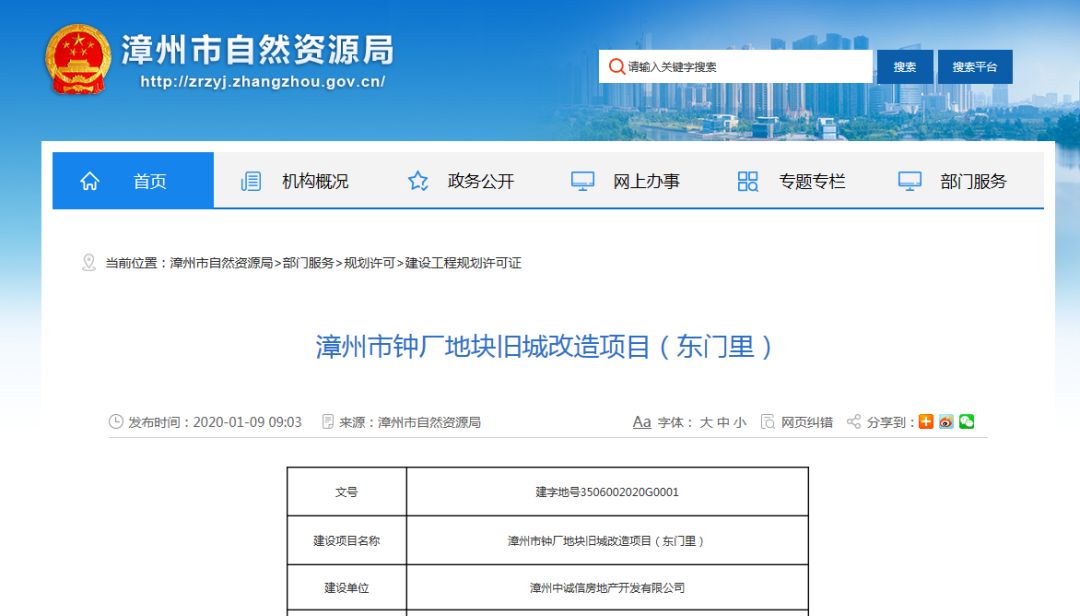
Task: Click the star icon beside 政务公开
Action: [417, 181]
